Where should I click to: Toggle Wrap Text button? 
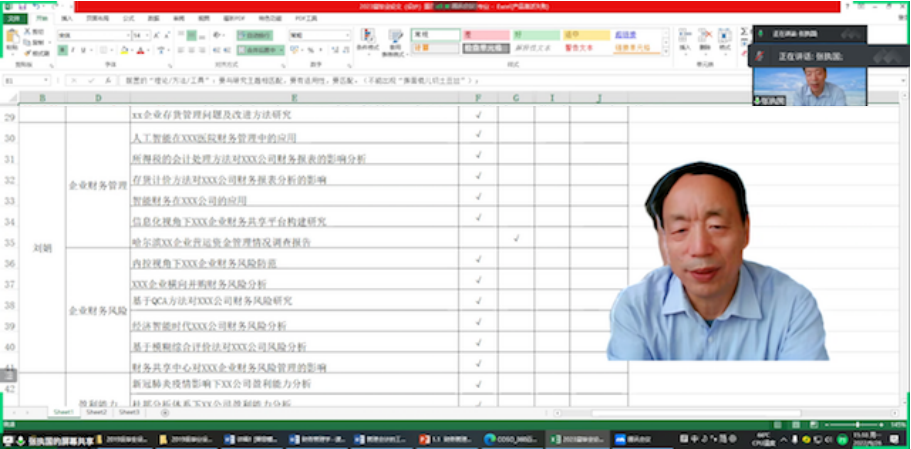(254, 35)
